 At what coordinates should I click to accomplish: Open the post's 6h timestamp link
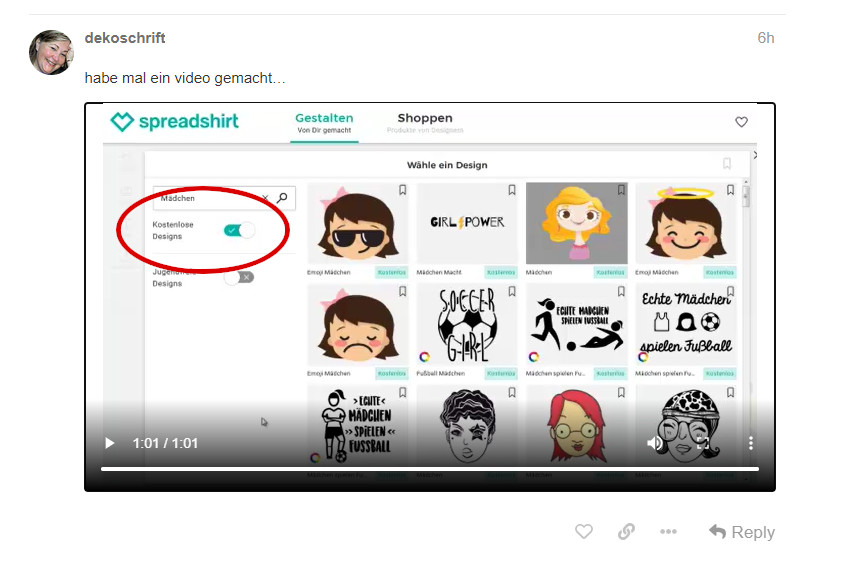(x=765, y=38)
